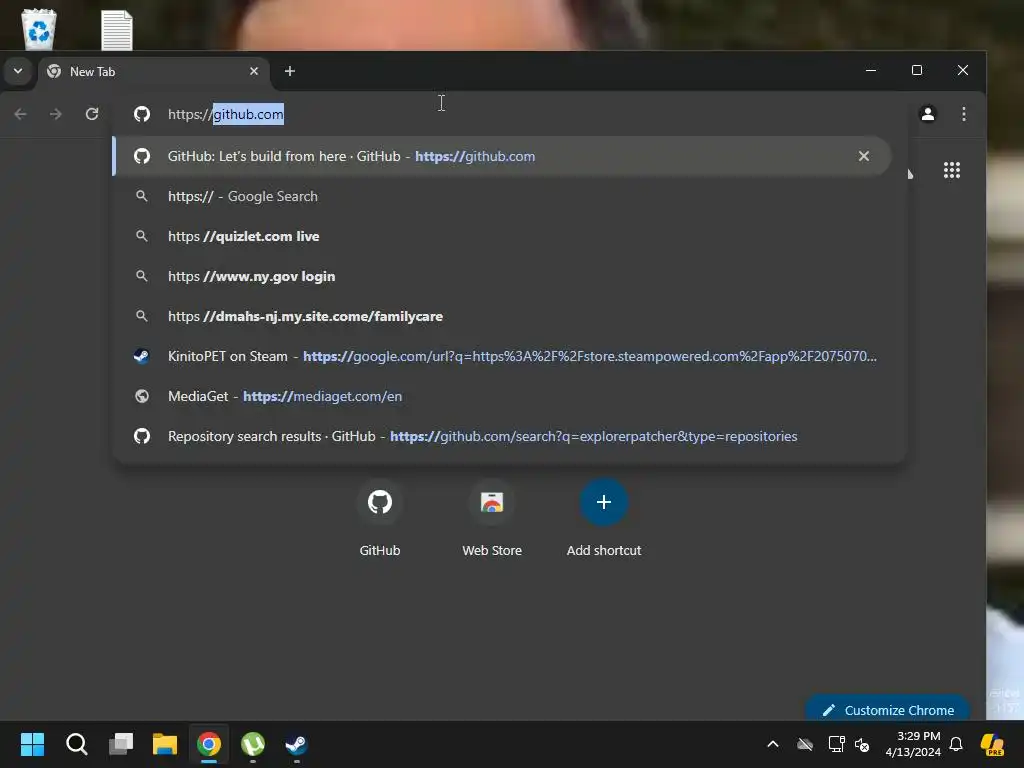Go forward with the forward arrow

coord(56,114)
